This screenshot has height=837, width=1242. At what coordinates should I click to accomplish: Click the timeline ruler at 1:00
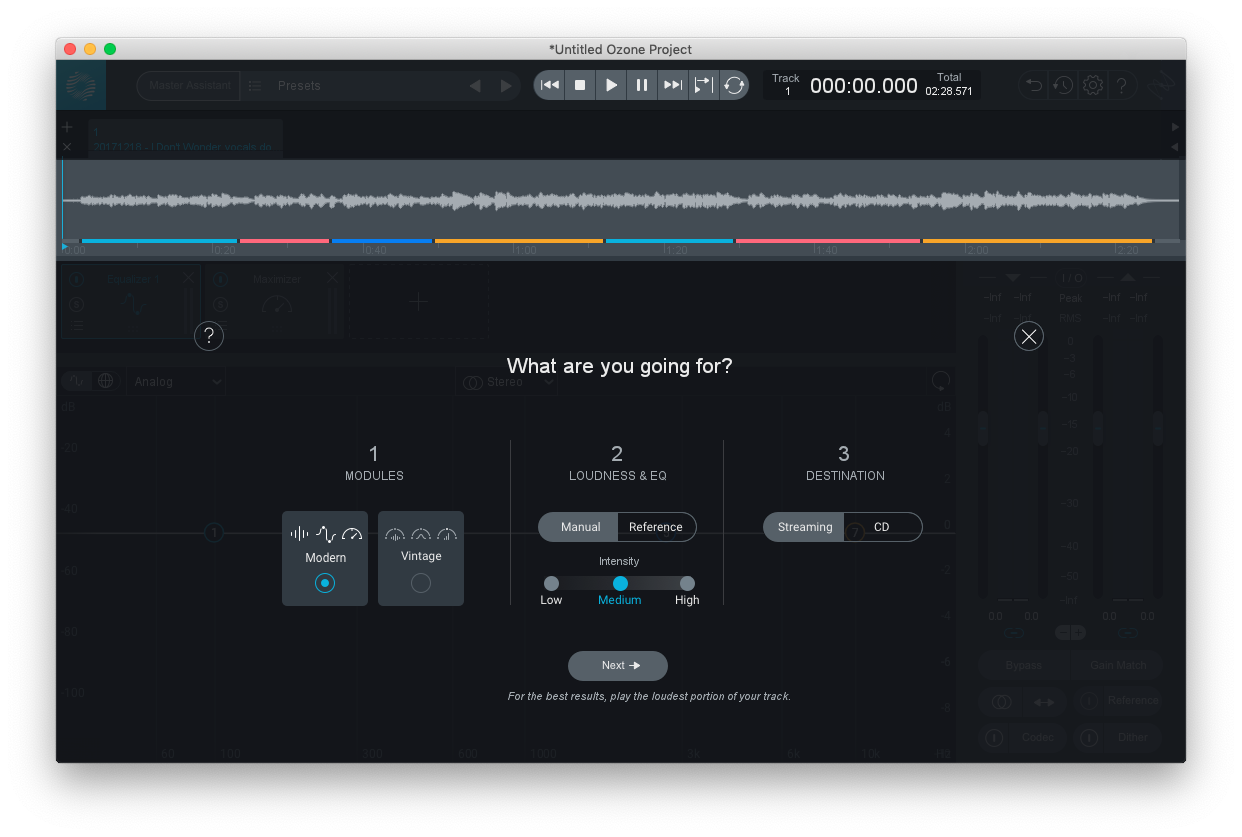point(523,250)
